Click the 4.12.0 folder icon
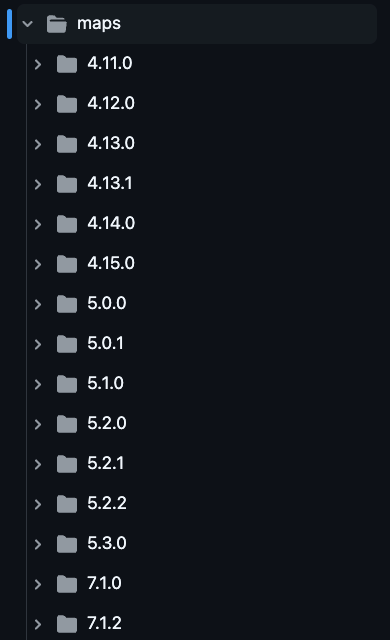The image size is (390, 640). pos(67,104)
